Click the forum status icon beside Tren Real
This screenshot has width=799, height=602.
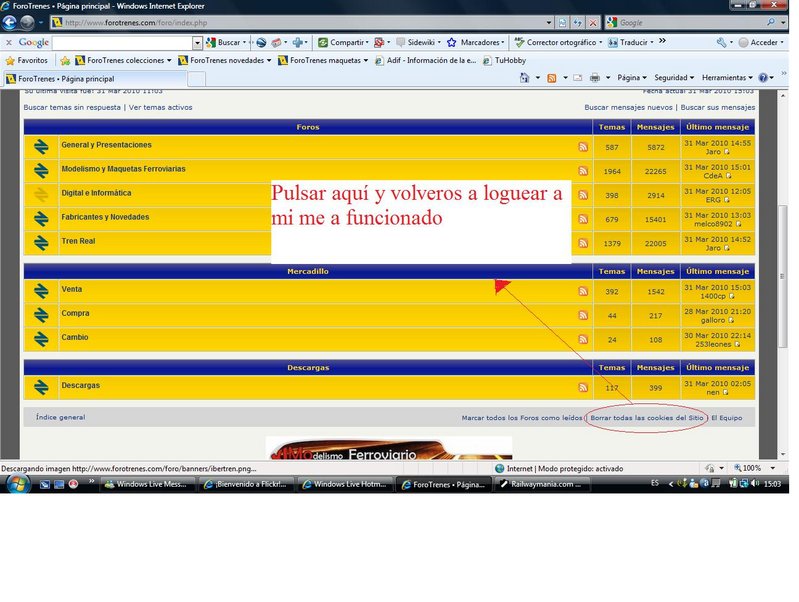click(x=41, y=243)
